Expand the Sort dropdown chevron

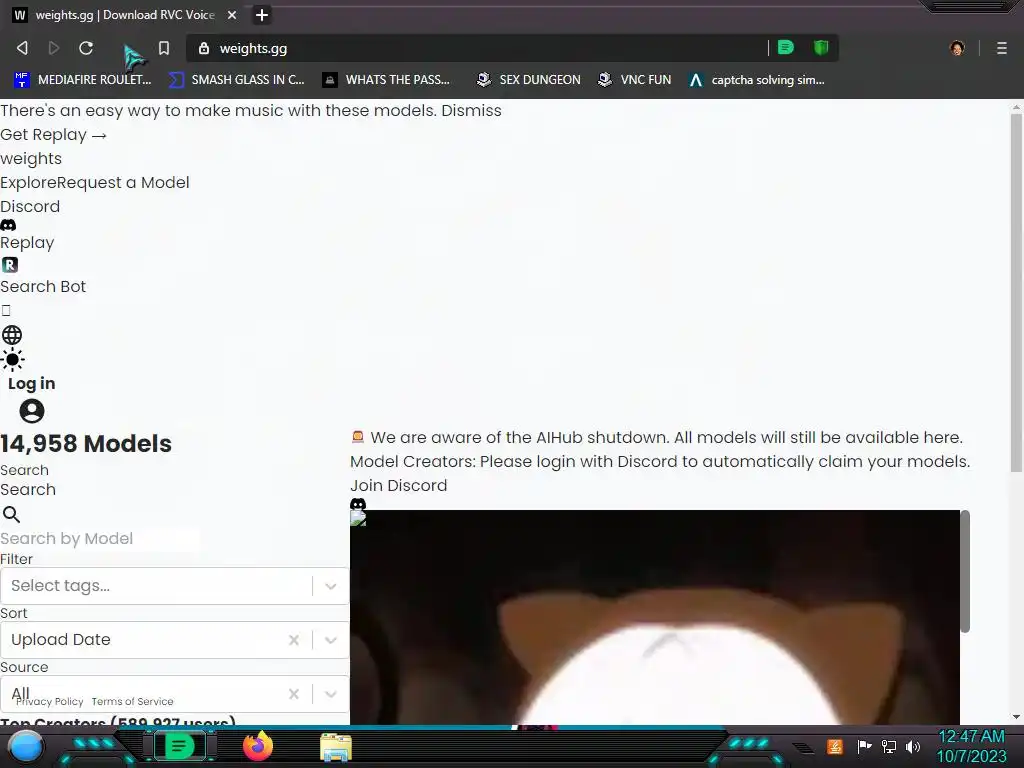331,641
